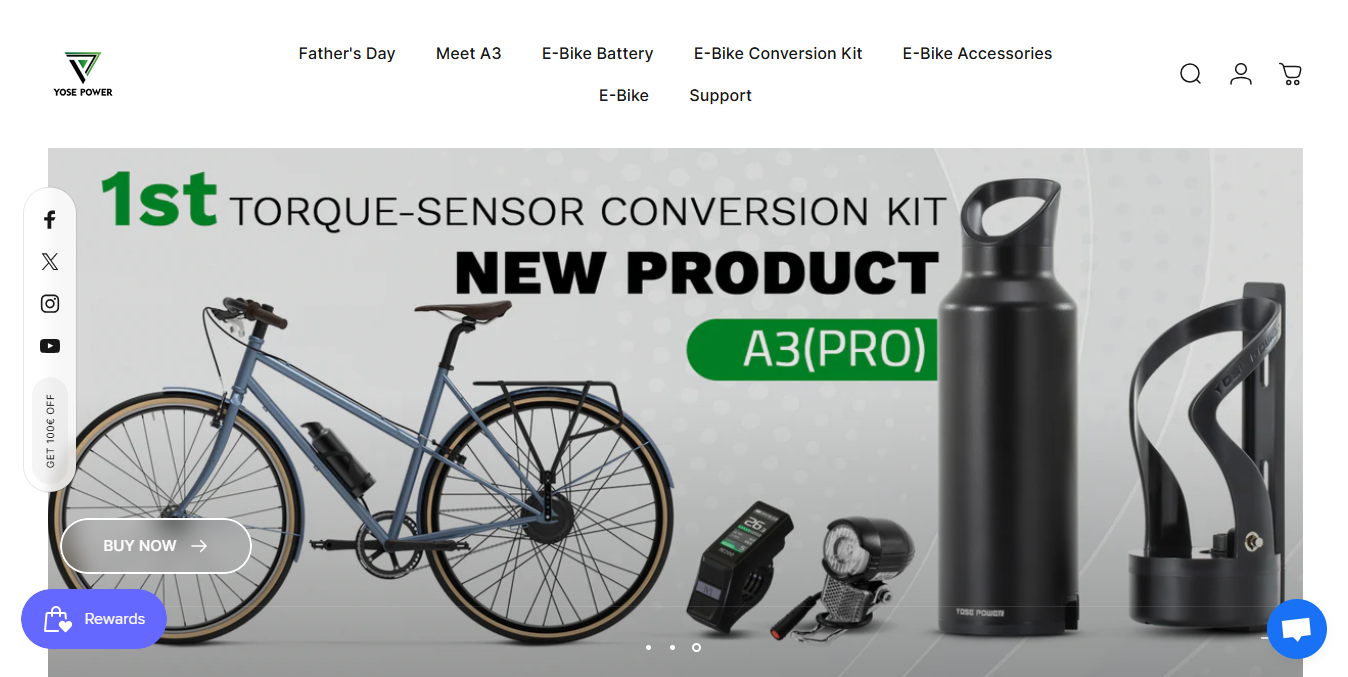Open the Meet A3 menu item
Screen dimensions: 1348x677
pos(469,54)
